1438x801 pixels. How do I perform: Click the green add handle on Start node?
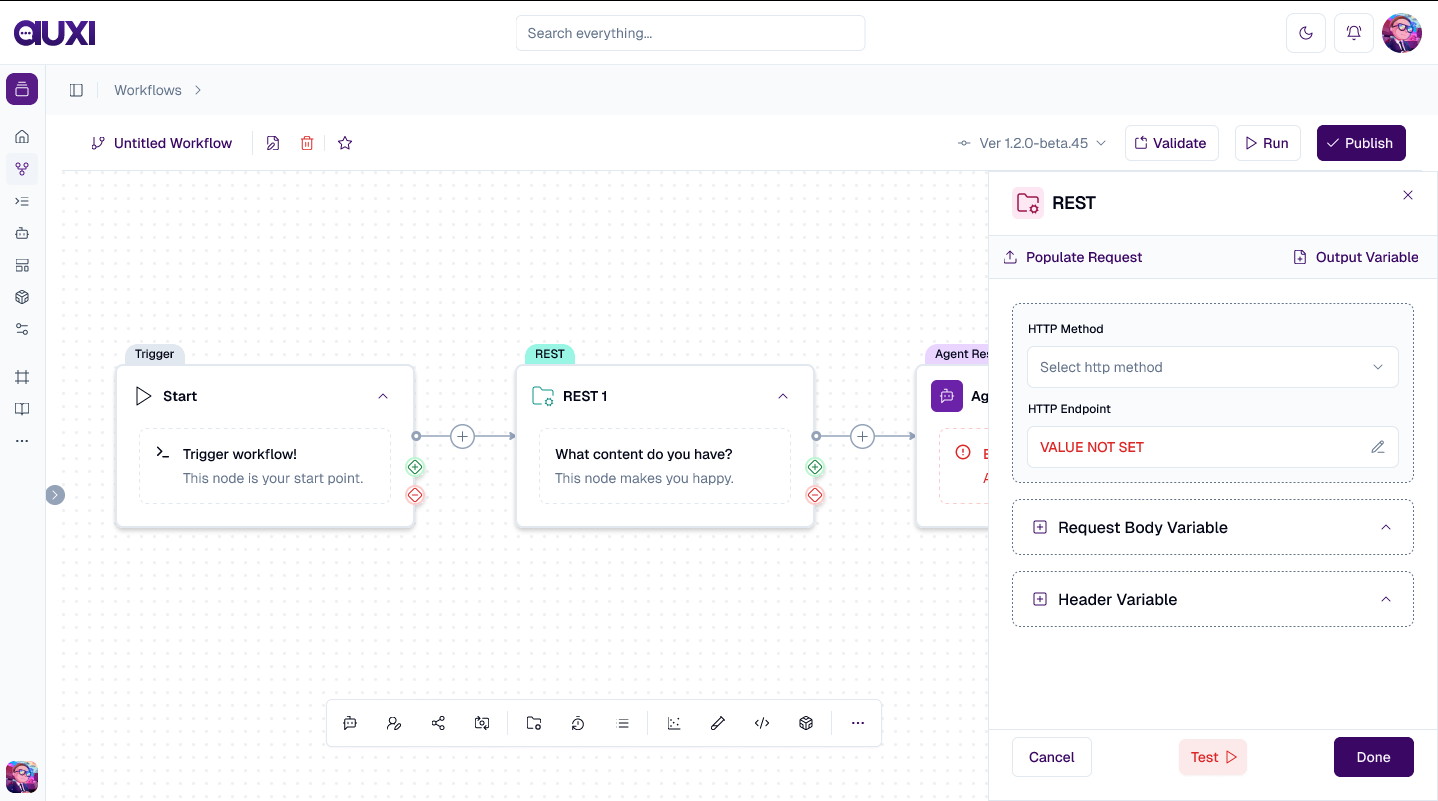tap(415, 467)
